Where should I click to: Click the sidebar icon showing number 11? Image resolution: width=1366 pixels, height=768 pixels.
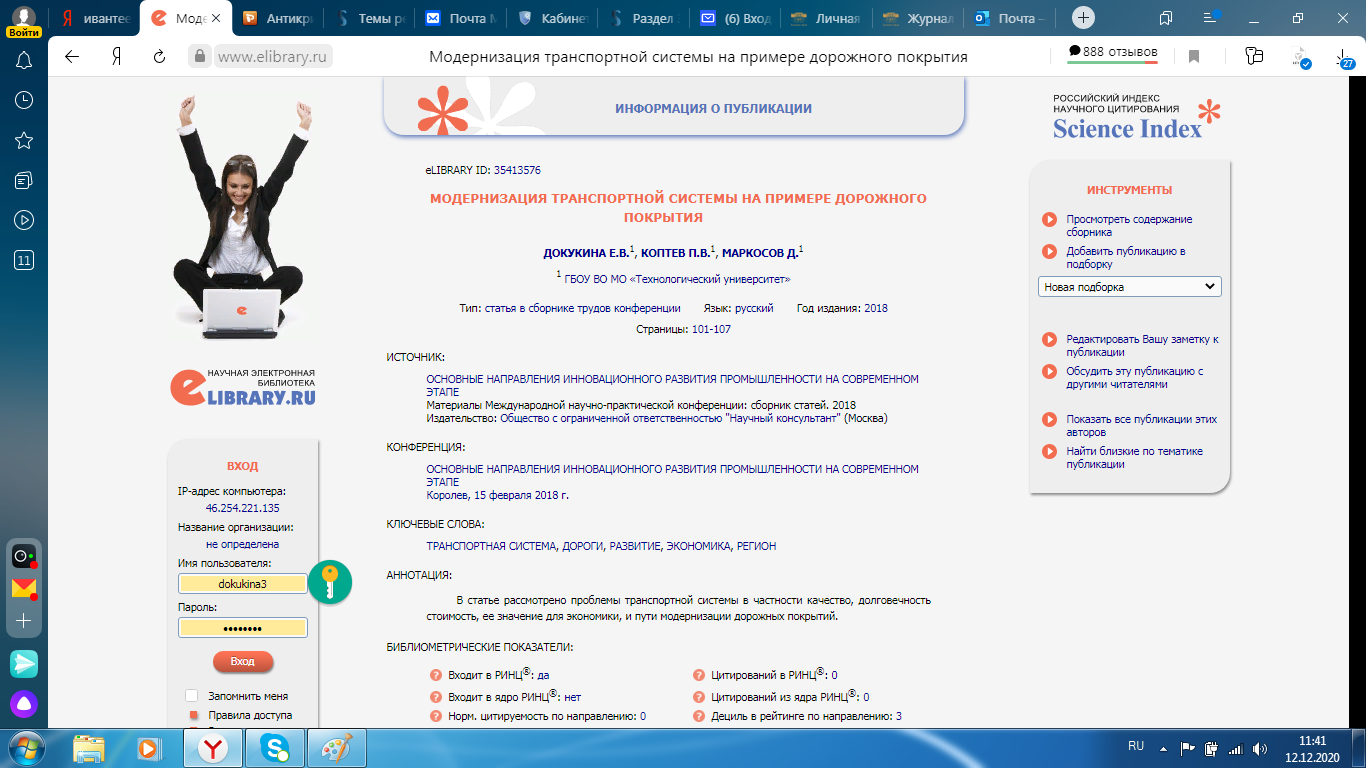[24, 260]
